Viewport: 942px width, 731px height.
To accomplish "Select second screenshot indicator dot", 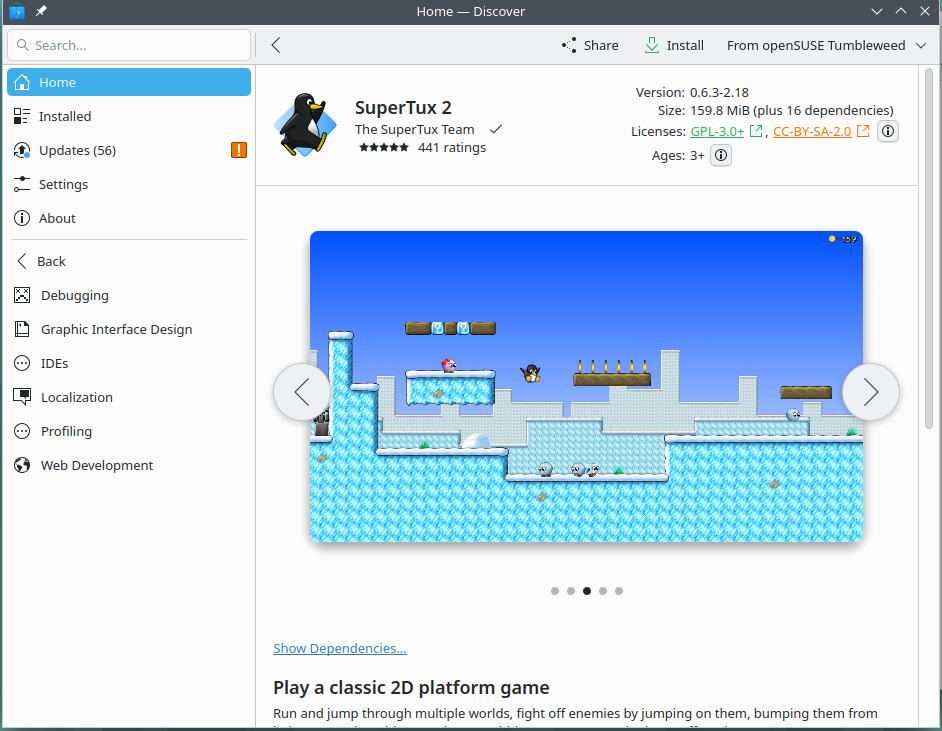I will [571, 591].
